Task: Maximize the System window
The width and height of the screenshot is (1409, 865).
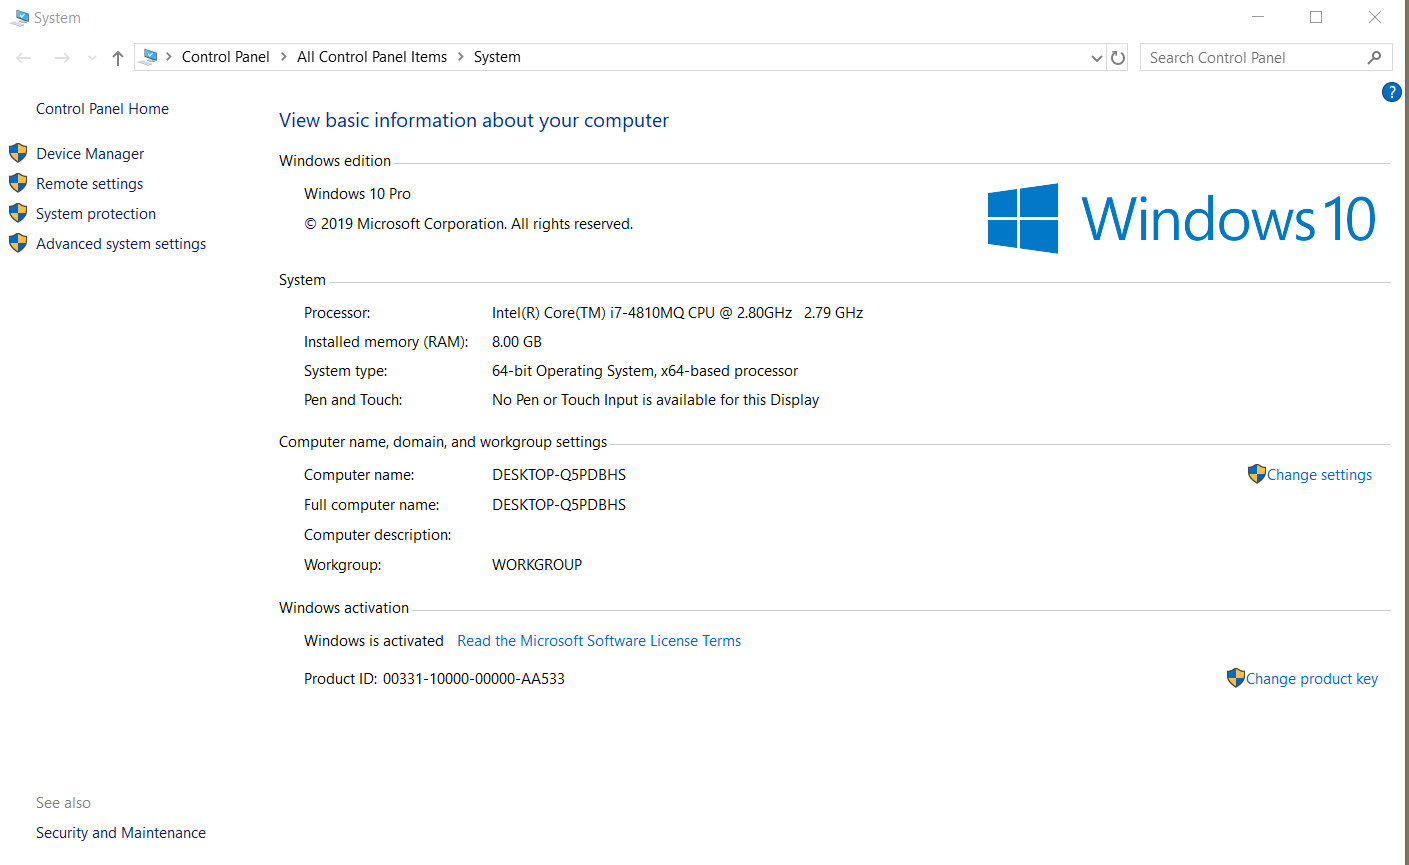Action: 1316,17
